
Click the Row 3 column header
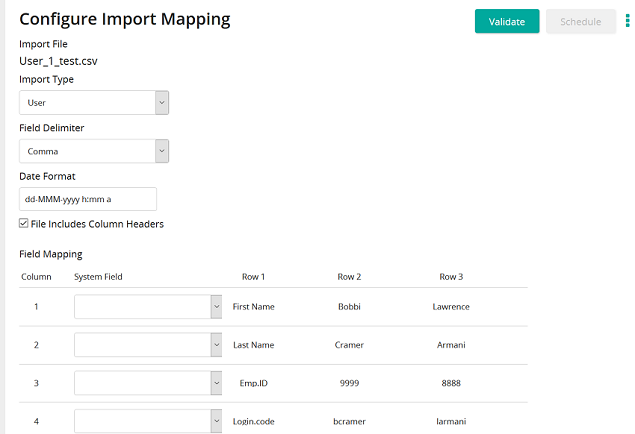click(451, 277)
